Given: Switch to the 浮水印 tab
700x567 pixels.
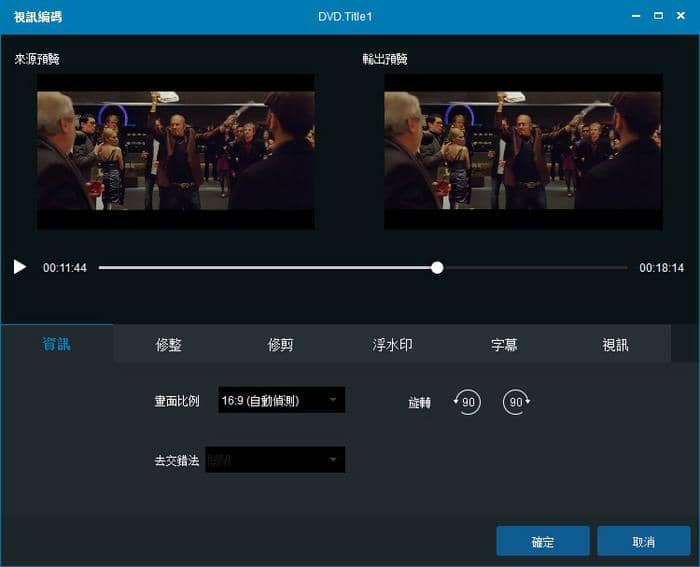Looking at the screenshot, I should pyautogui.click(x=392, y=345).
